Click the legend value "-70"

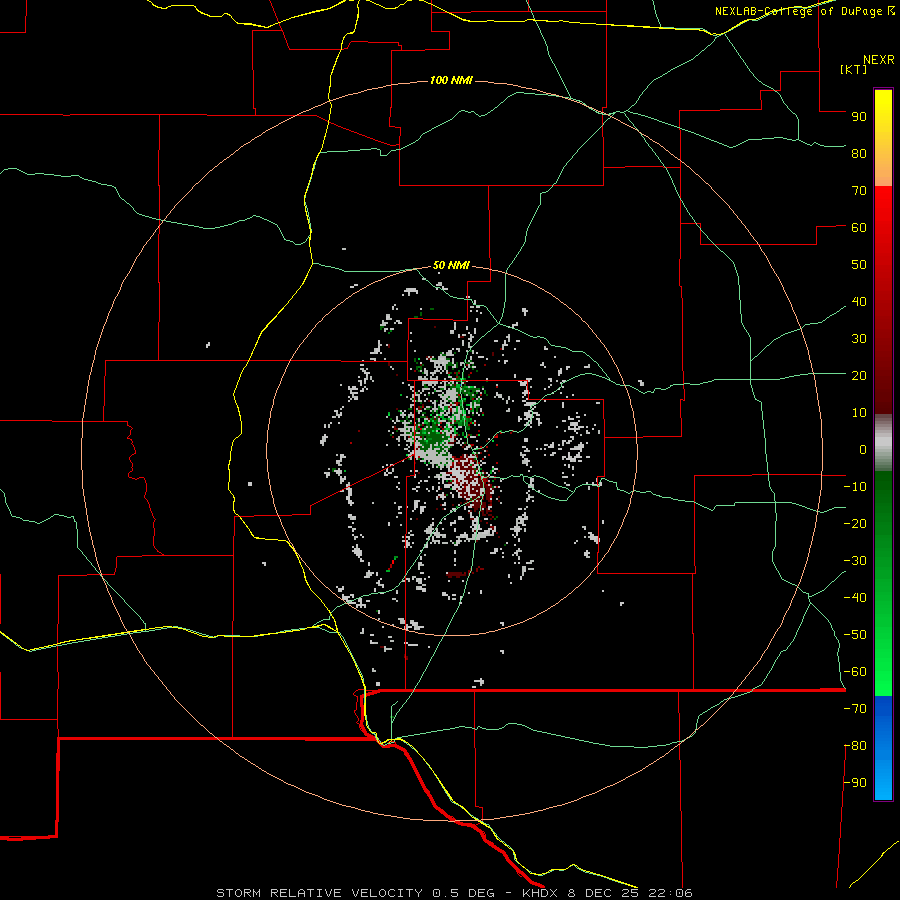point(855,709)
